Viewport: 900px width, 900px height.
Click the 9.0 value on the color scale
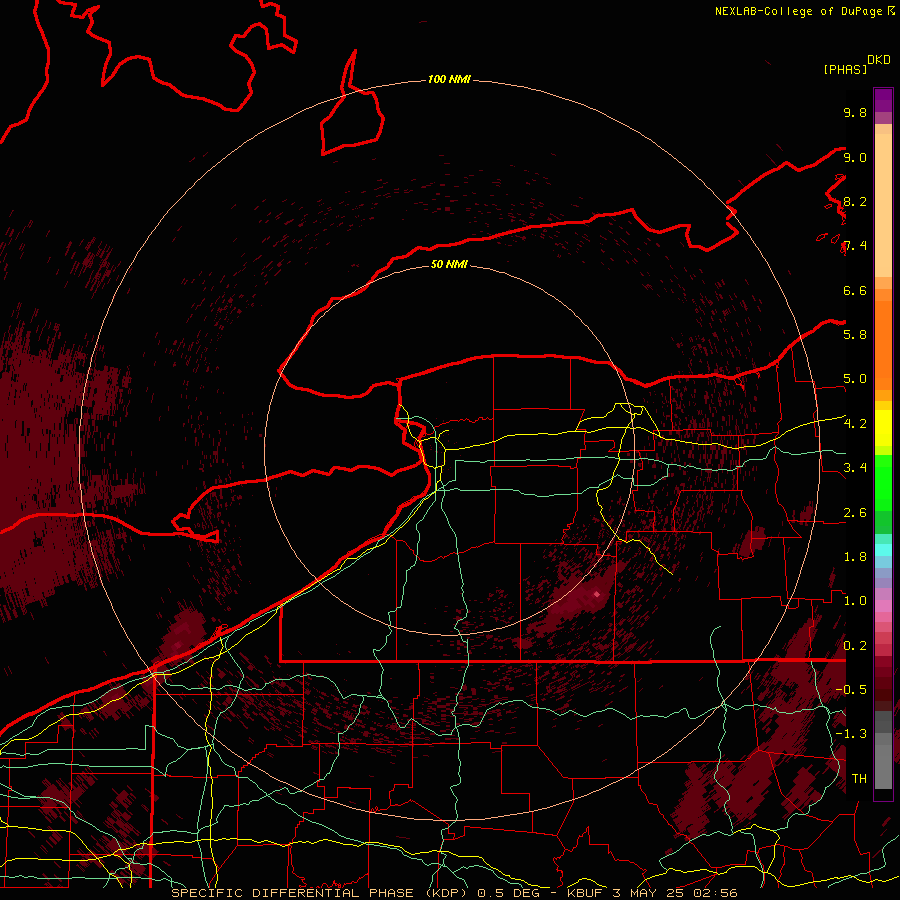[x=855, y=157]
